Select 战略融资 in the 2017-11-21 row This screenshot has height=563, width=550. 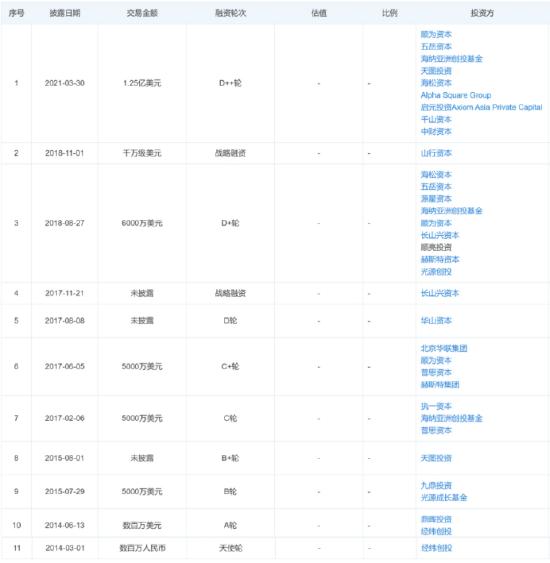coord(230,293)
